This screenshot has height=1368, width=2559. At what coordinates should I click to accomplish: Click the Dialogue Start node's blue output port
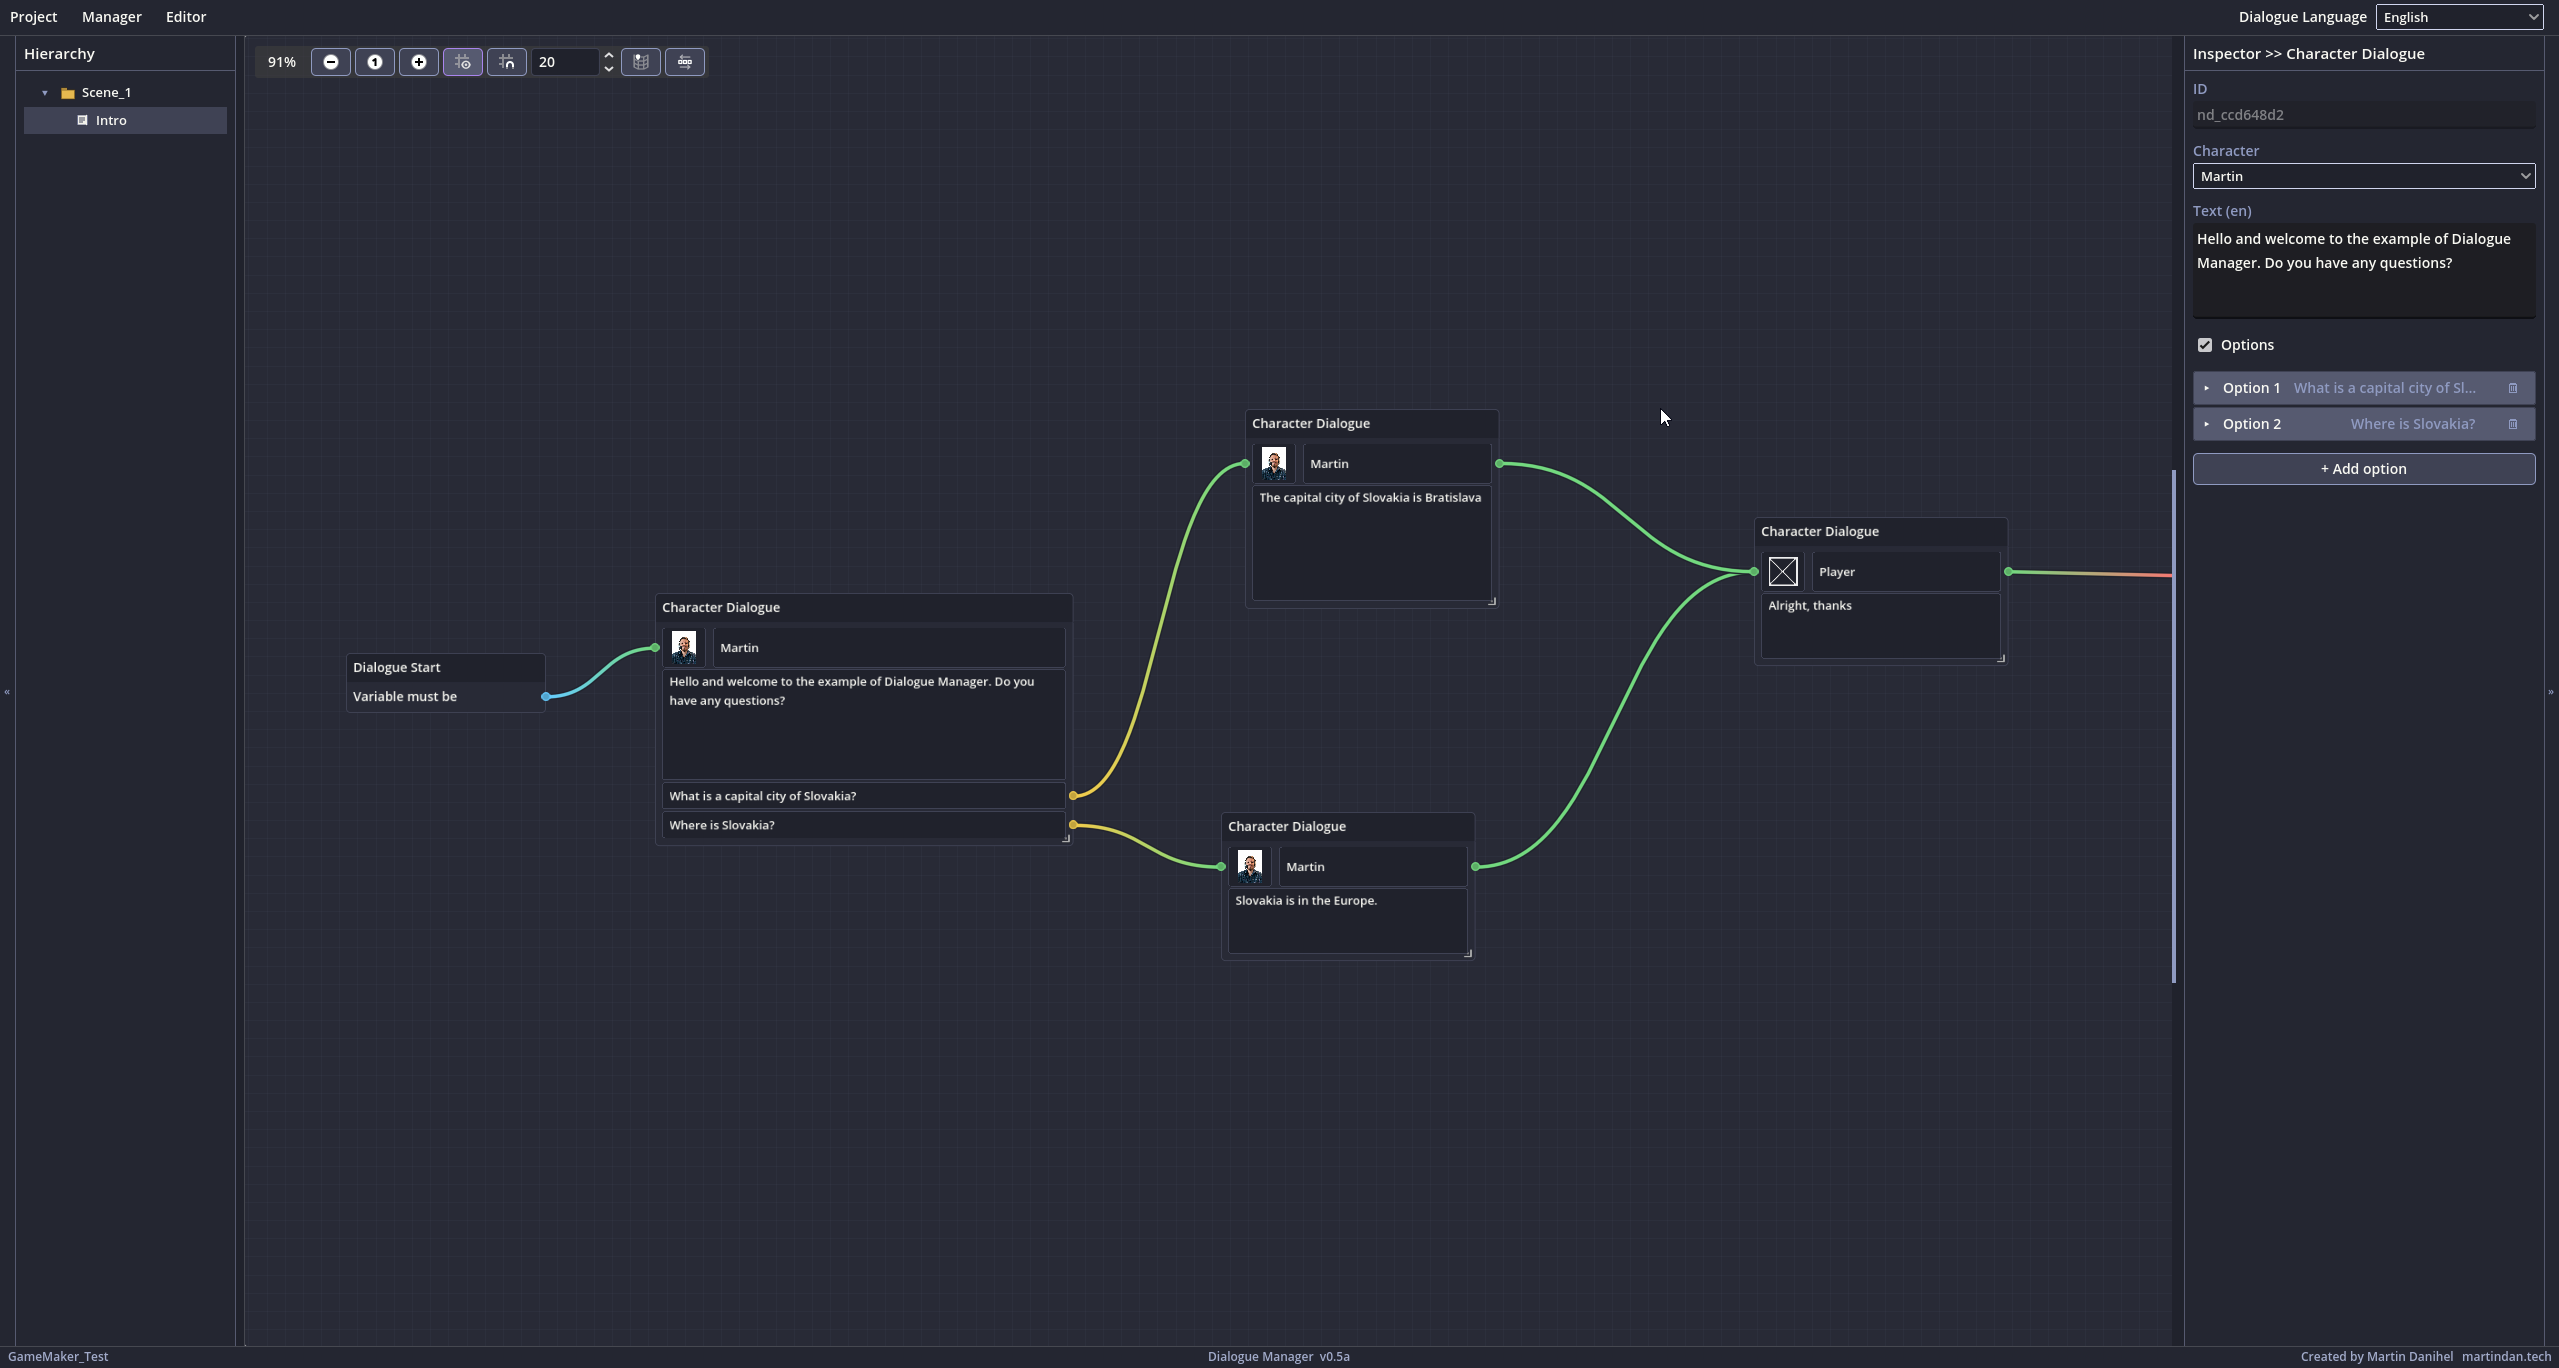[x=545, y=697]
